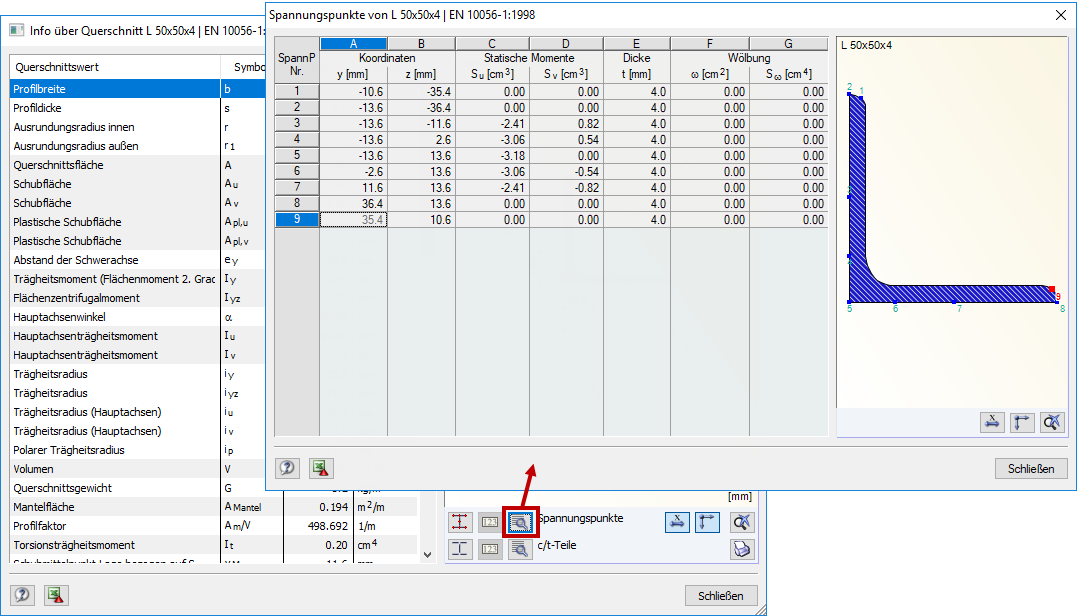Toggle principal axes in Spannungspunkte graphic
Viewport: 1081px width, 616px height.
coord(1022,422)
